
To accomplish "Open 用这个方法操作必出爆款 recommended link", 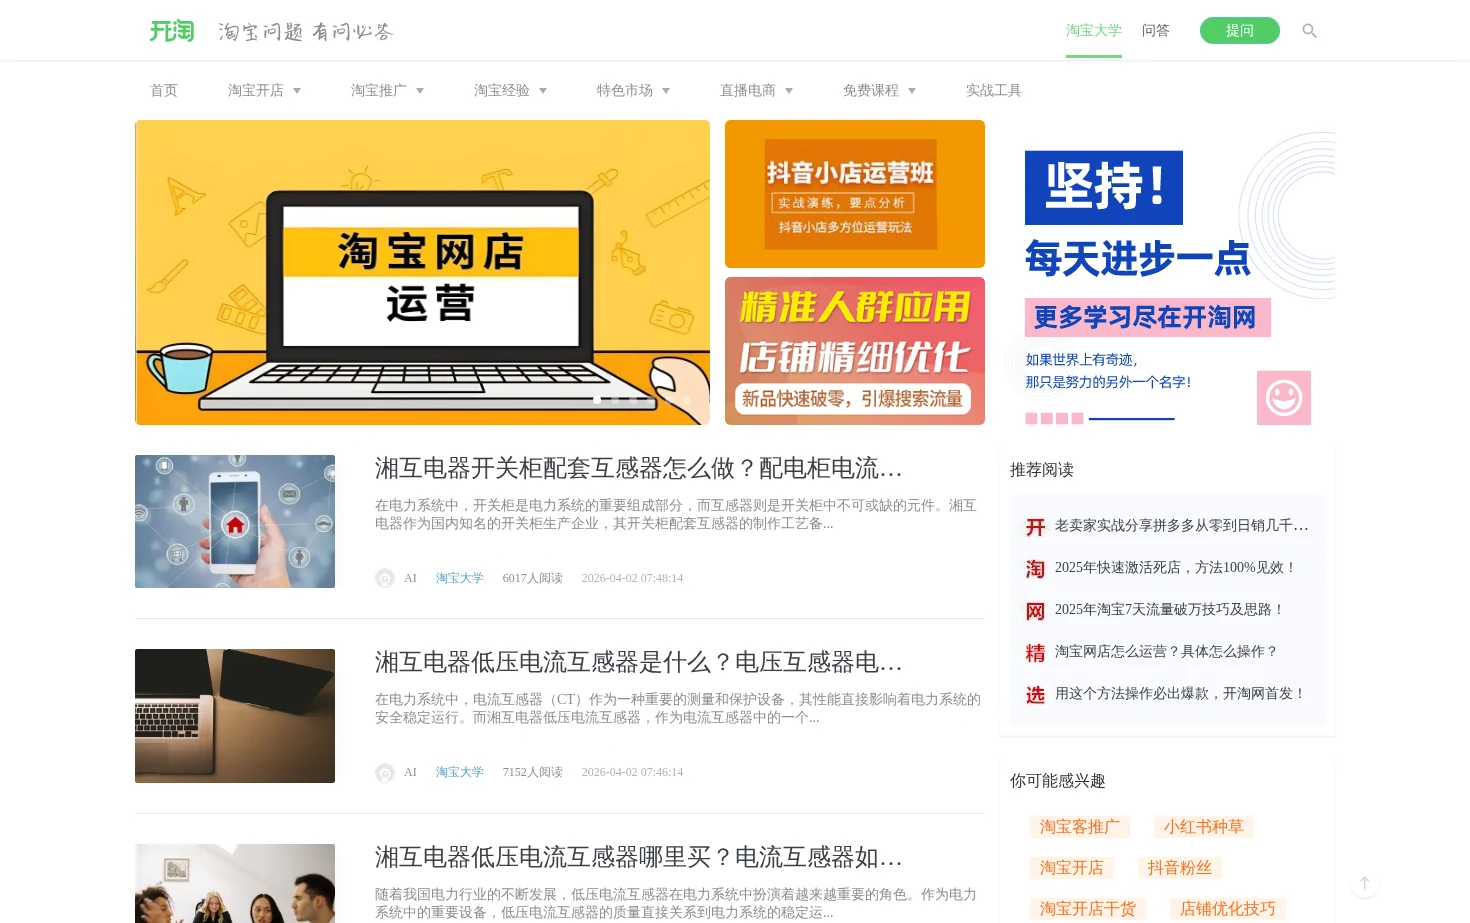I will tap(1181, 693).
